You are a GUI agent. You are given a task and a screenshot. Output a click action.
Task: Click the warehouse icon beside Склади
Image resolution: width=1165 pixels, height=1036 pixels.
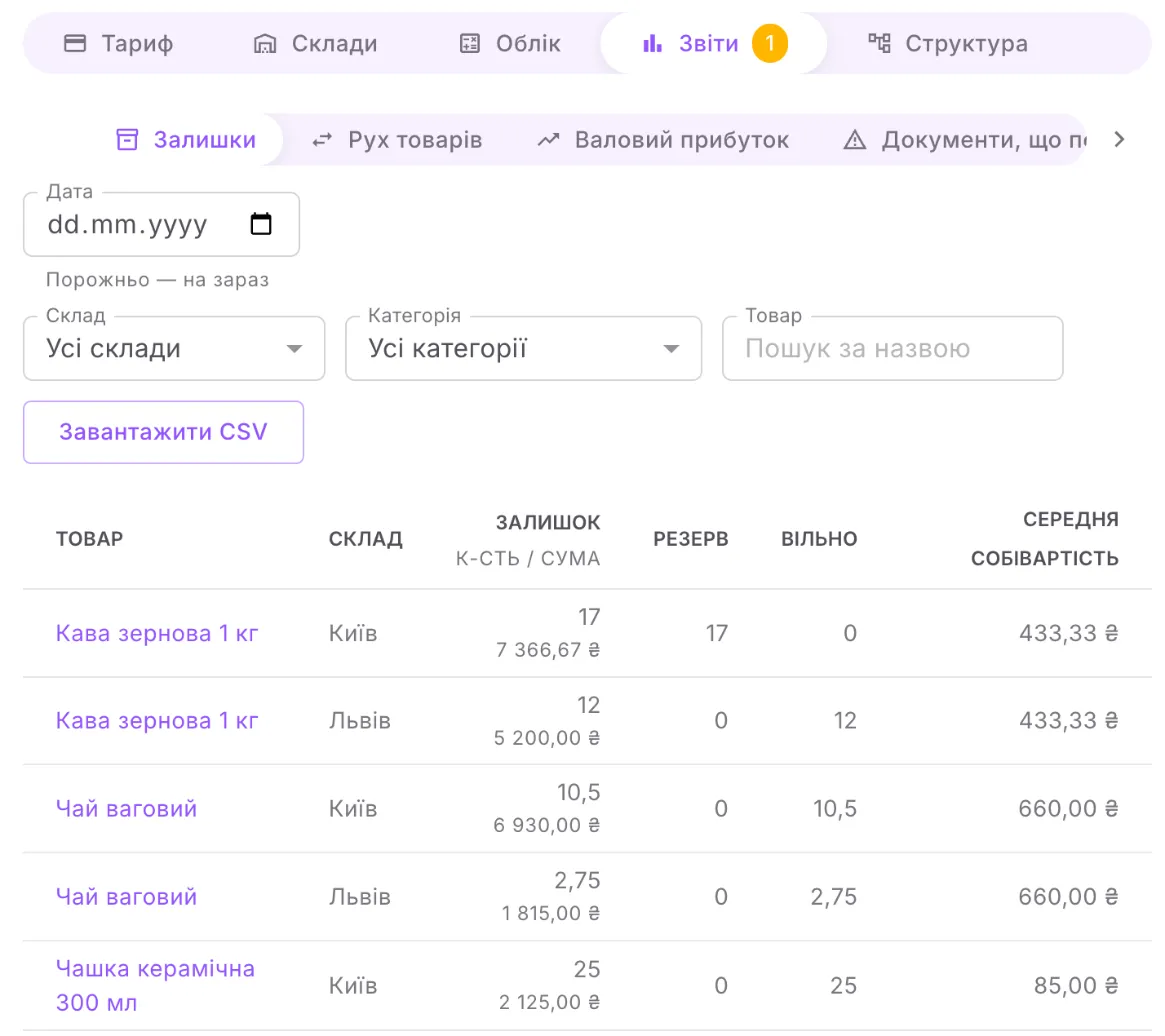click(x=265, y=44)
